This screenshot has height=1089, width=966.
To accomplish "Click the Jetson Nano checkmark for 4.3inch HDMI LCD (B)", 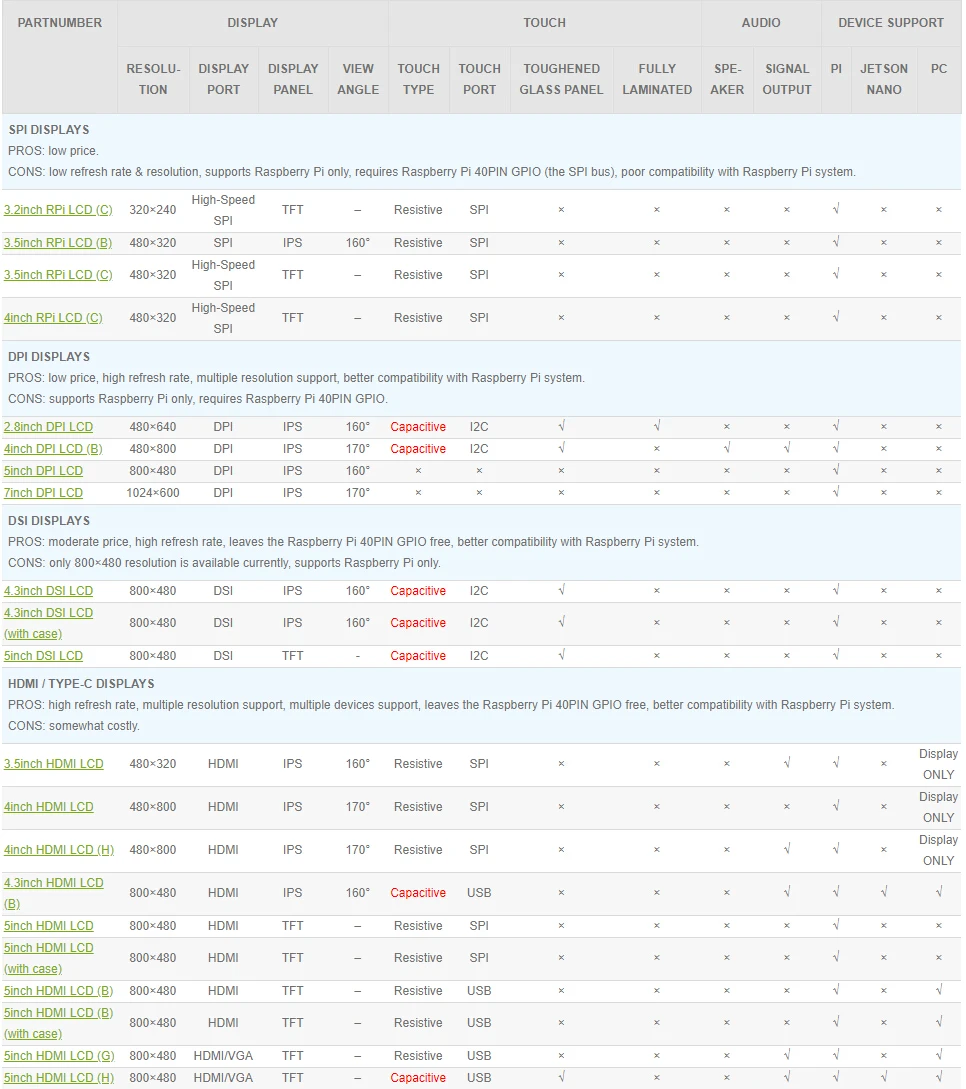I will pos(884,892).
